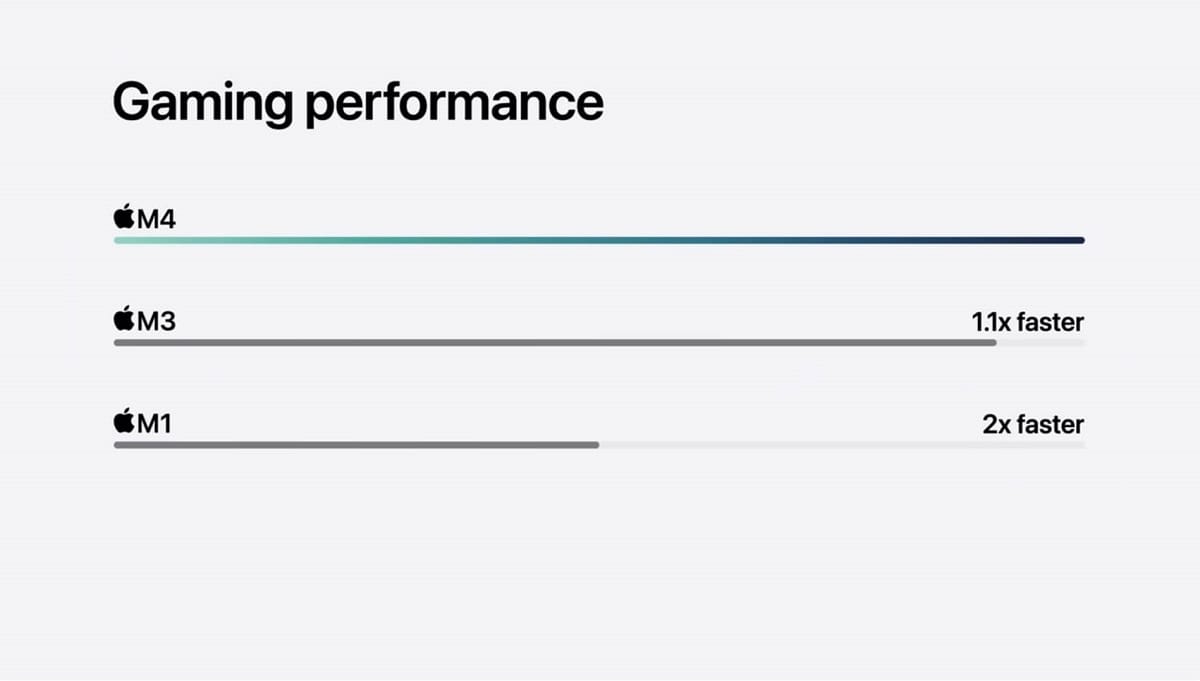
Task: Click the right end of the M1 filled bar
Action: pyautogui.click(x=594, y=445)
